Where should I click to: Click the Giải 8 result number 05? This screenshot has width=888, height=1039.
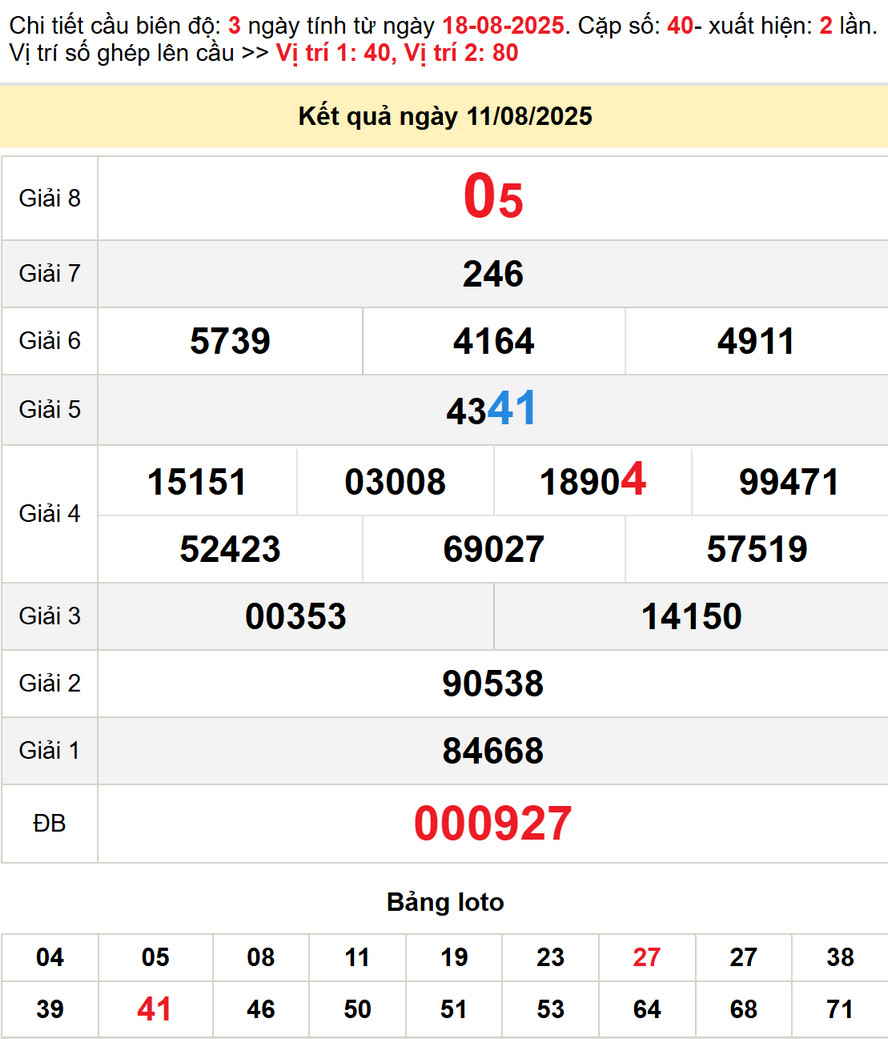pos(493,198)
